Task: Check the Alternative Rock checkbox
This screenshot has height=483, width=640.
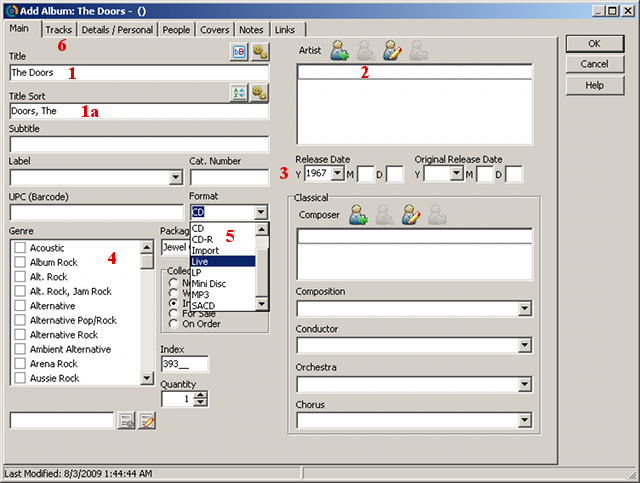Action: (20, 335)
